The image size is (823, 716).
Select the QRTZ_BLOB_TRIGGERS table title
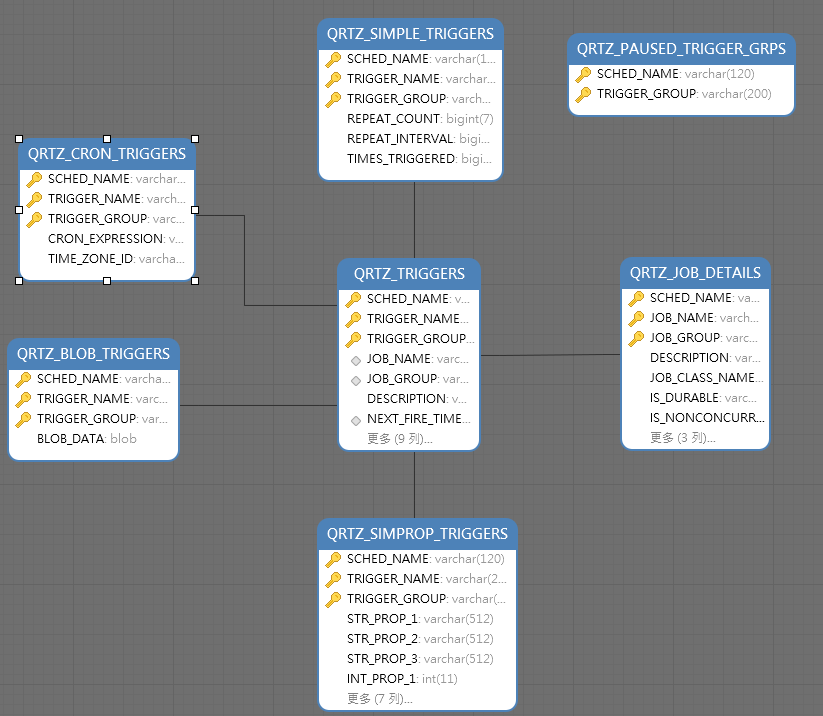click(93, 354)
